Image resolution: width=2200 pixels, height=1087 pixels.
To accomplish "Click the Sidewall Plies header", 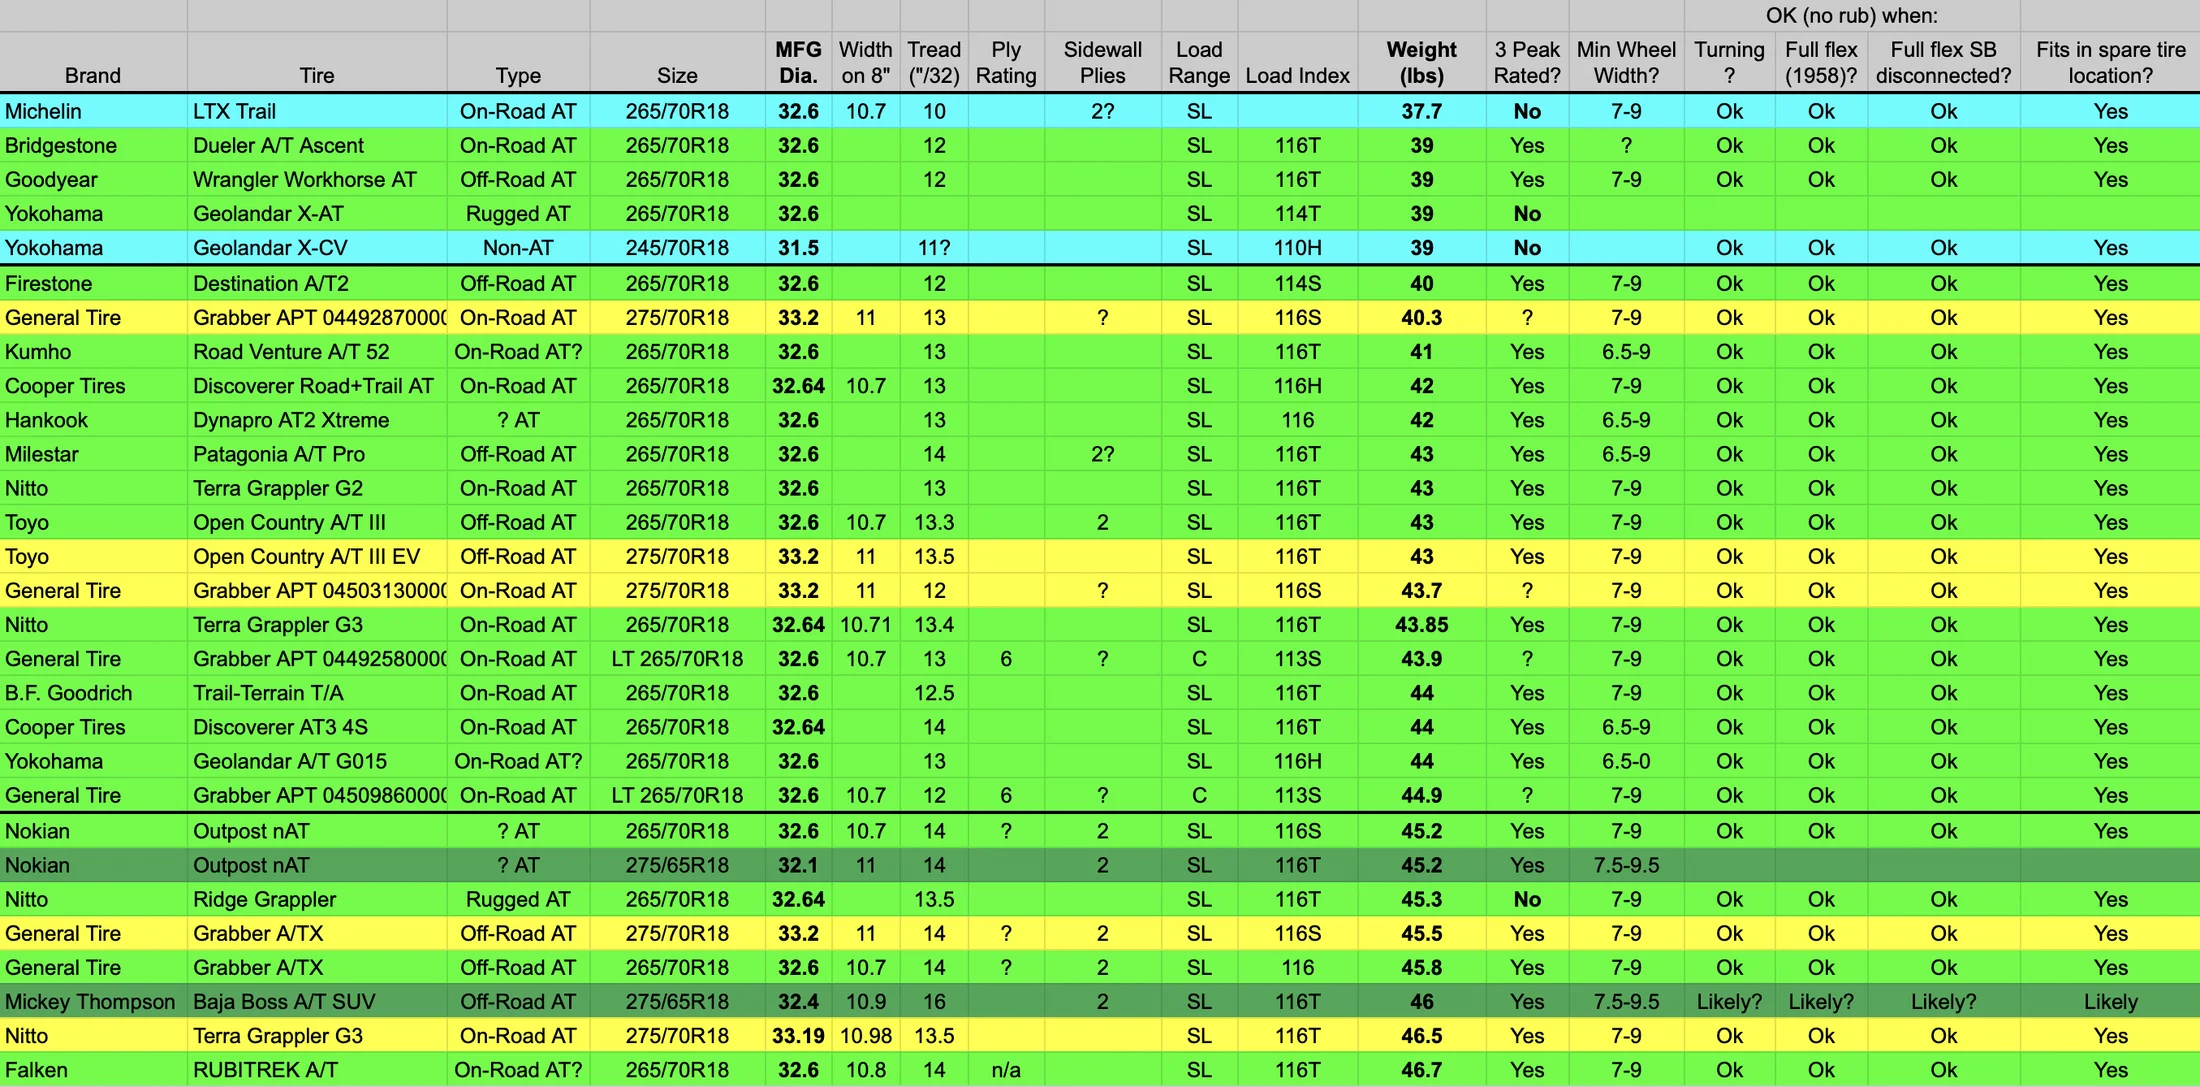I will pyautogui.click(x=1102, y=62).
